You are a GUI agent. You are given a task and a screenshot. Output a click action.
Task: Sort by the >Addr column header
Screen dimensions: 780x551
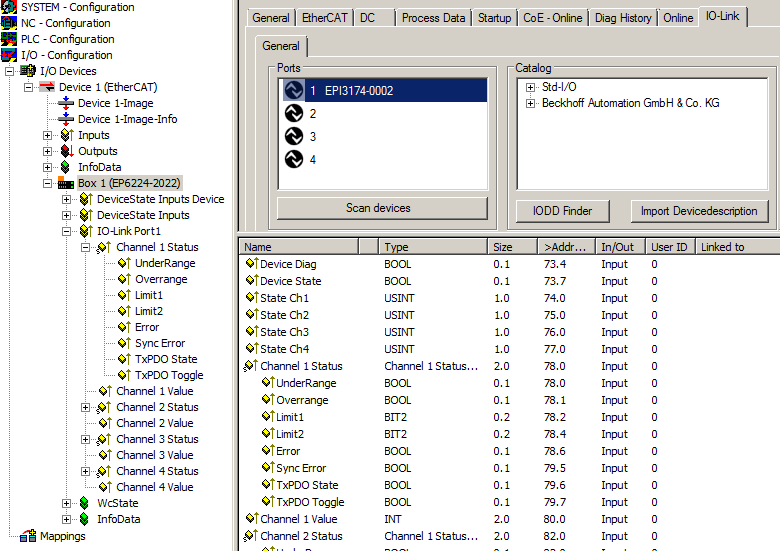point(566,247)
